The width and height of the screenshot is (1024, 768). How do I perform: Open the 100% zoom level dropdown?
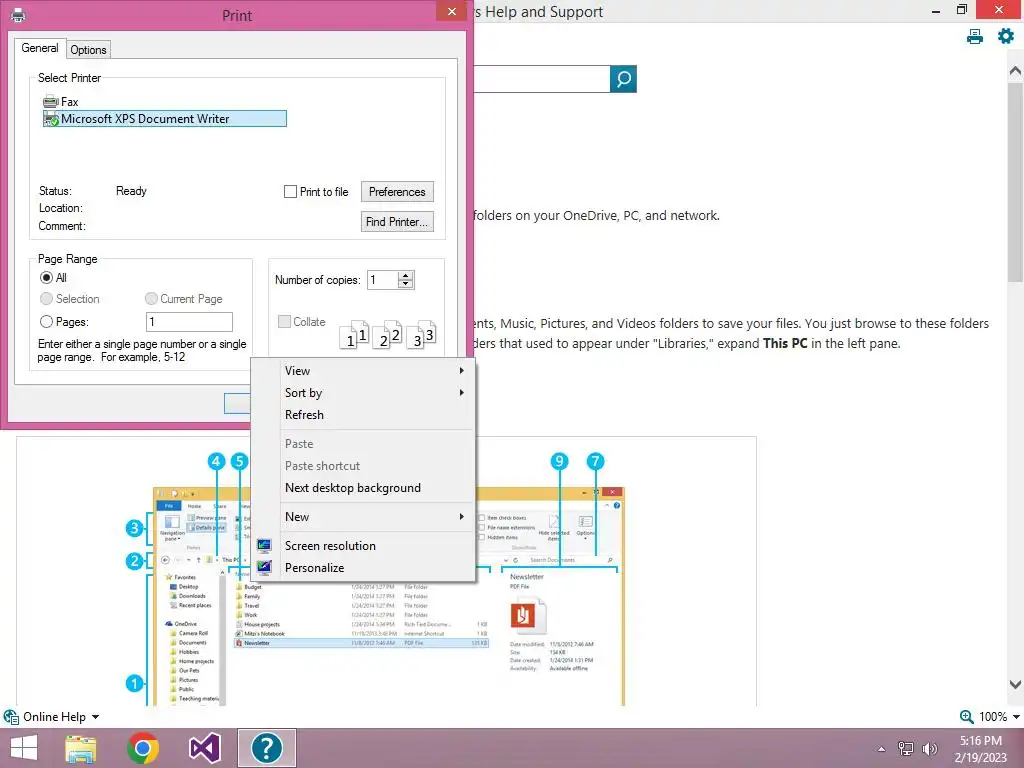[1016, 716]
